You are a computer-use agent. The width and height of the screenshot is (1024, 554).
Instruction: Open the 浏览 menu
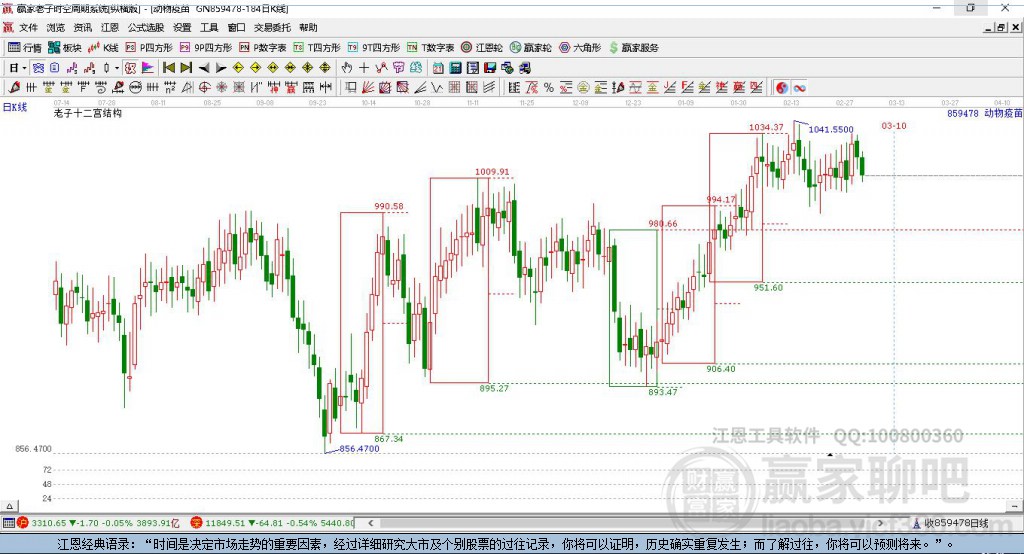(x=56, y=27)
